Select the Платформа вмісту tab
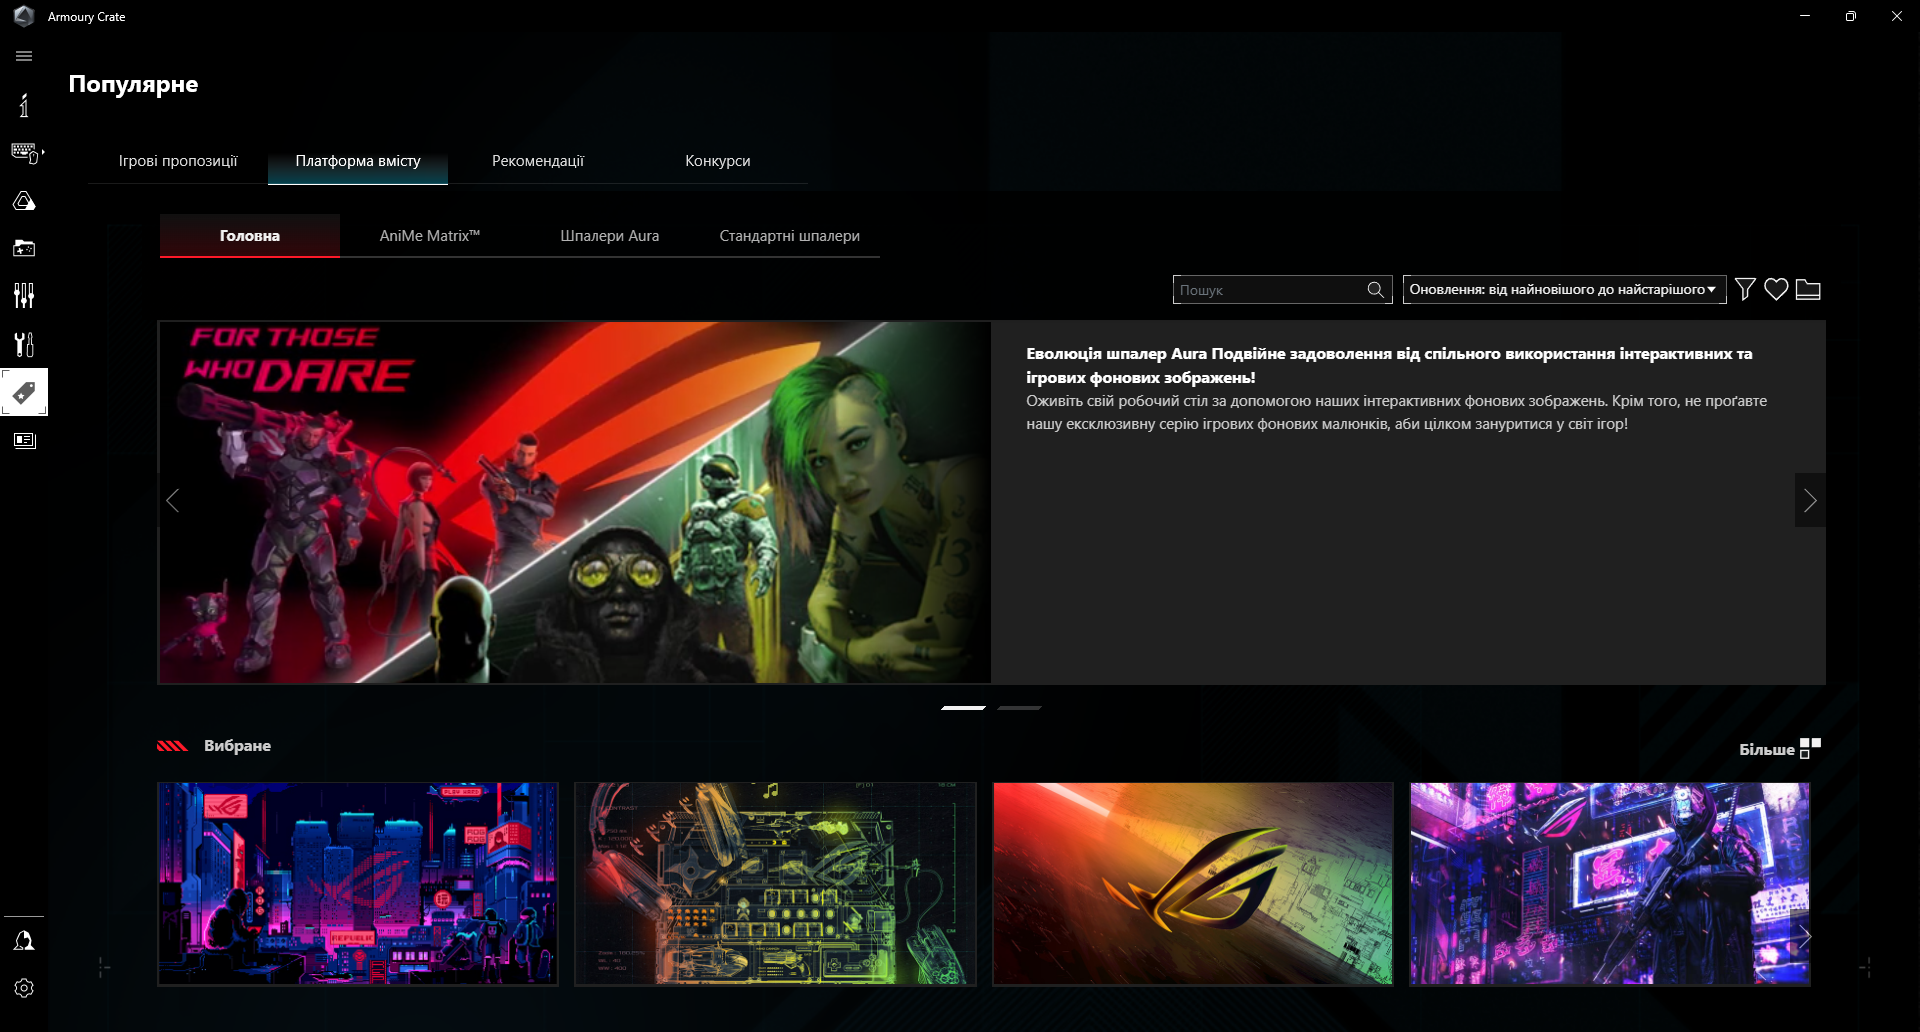The width and height of the screenshot is (1920, 1032). 358,161
